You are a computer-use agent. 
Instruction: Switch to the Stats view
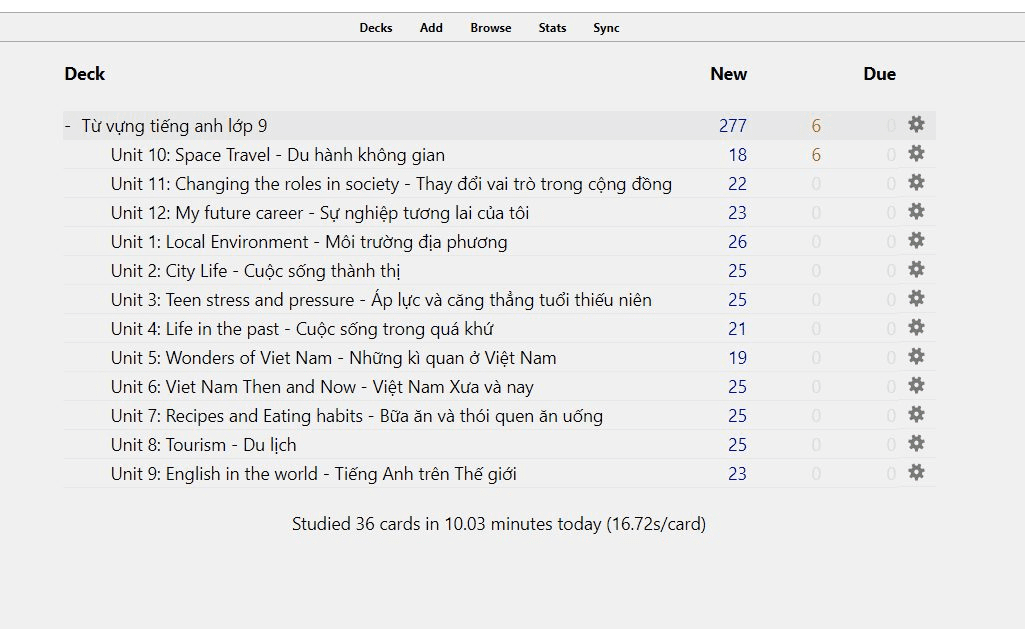coord(552,28)
